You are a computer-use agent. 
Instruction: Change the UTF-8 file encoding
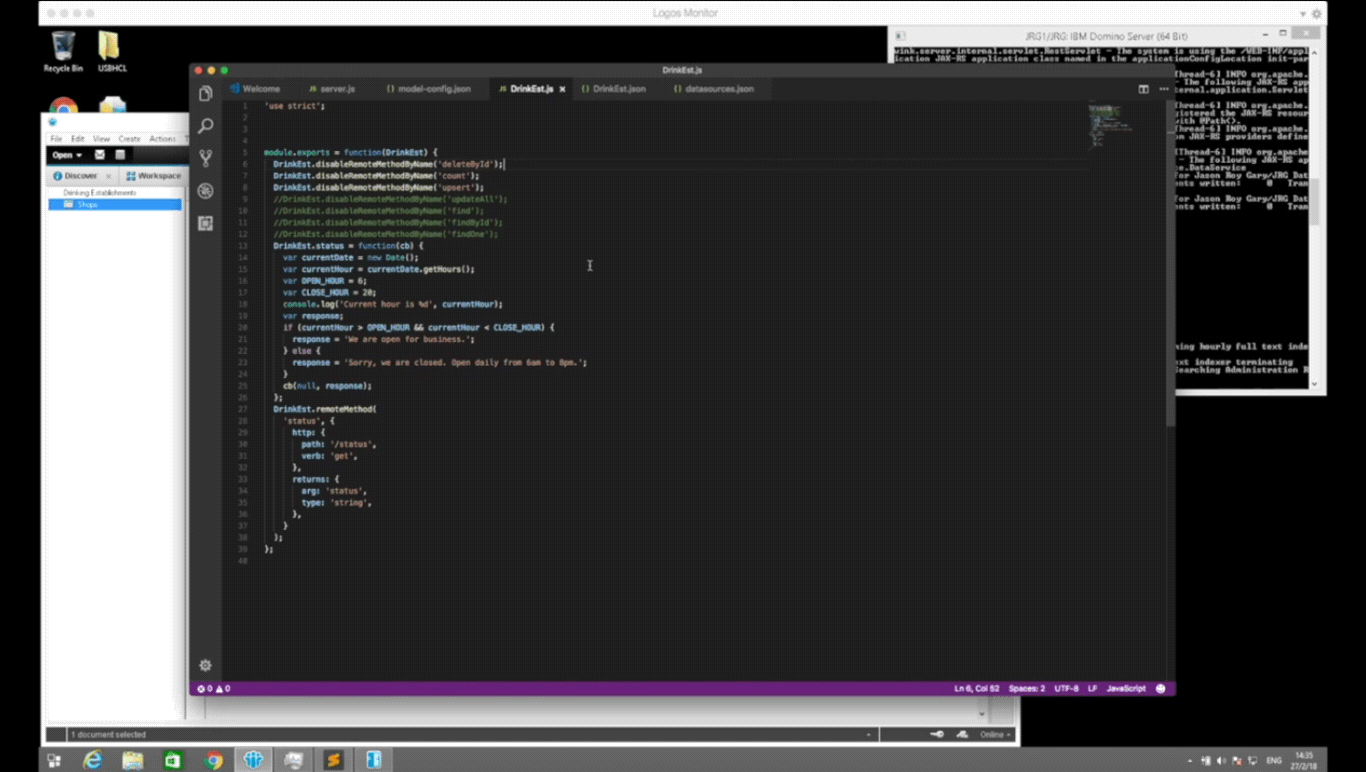click(1066, 689)
